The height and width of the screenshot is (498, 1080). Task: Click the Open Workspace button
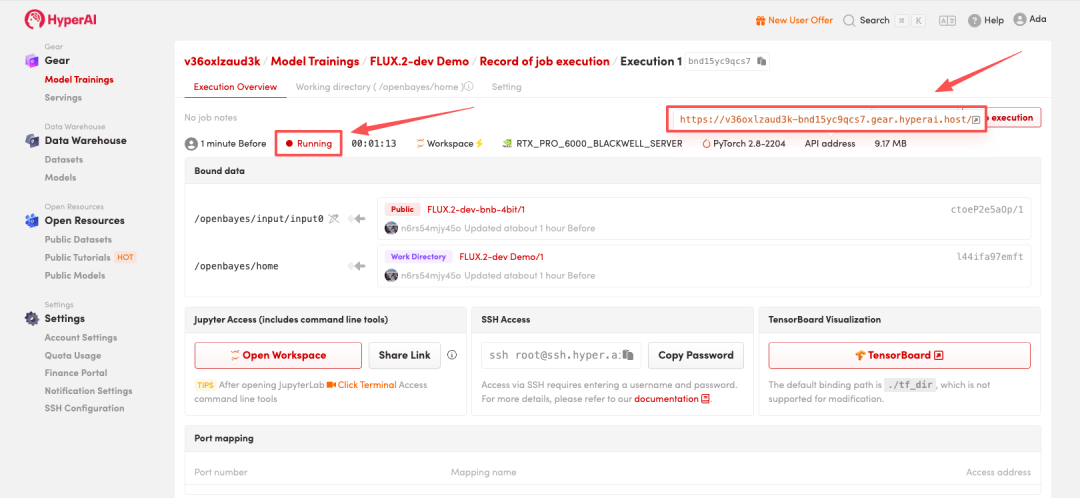[x=278, y=355]
